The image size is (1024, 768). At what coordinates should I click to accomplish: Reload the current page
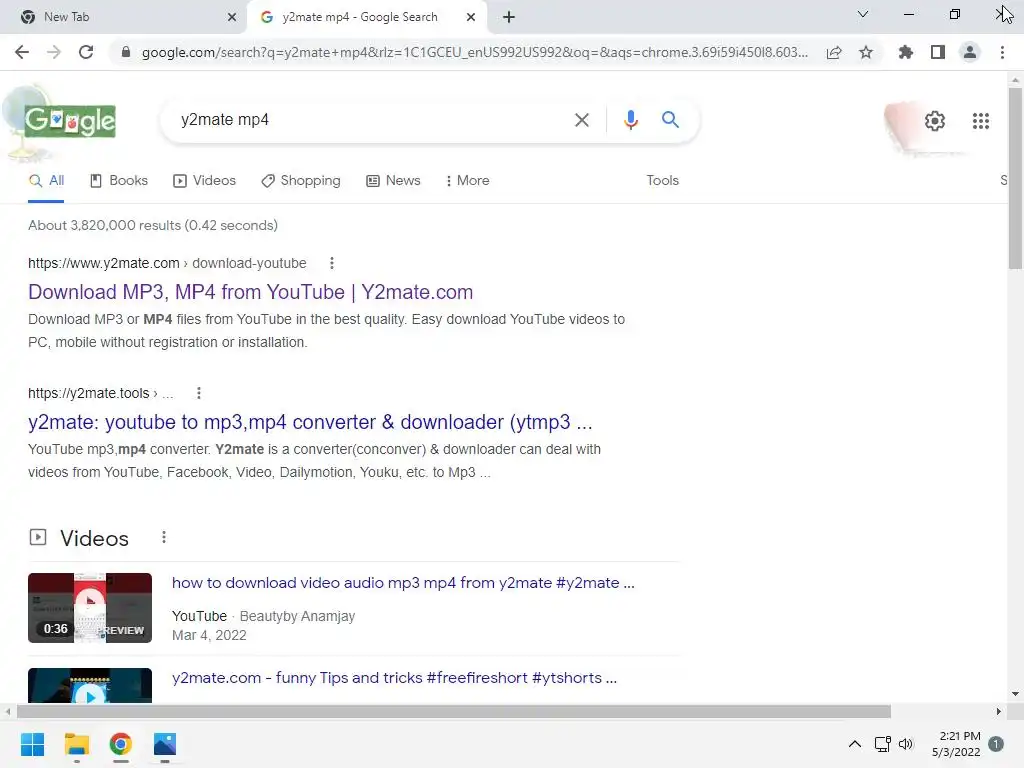(x=86, y=52)
